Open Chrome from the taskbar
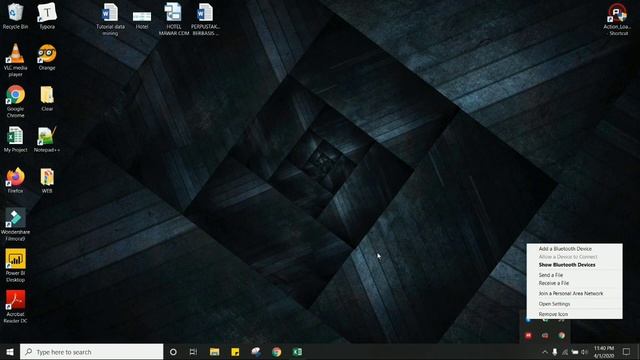The width and height of the screenshot is (640, 360). (x=276, y=352)
